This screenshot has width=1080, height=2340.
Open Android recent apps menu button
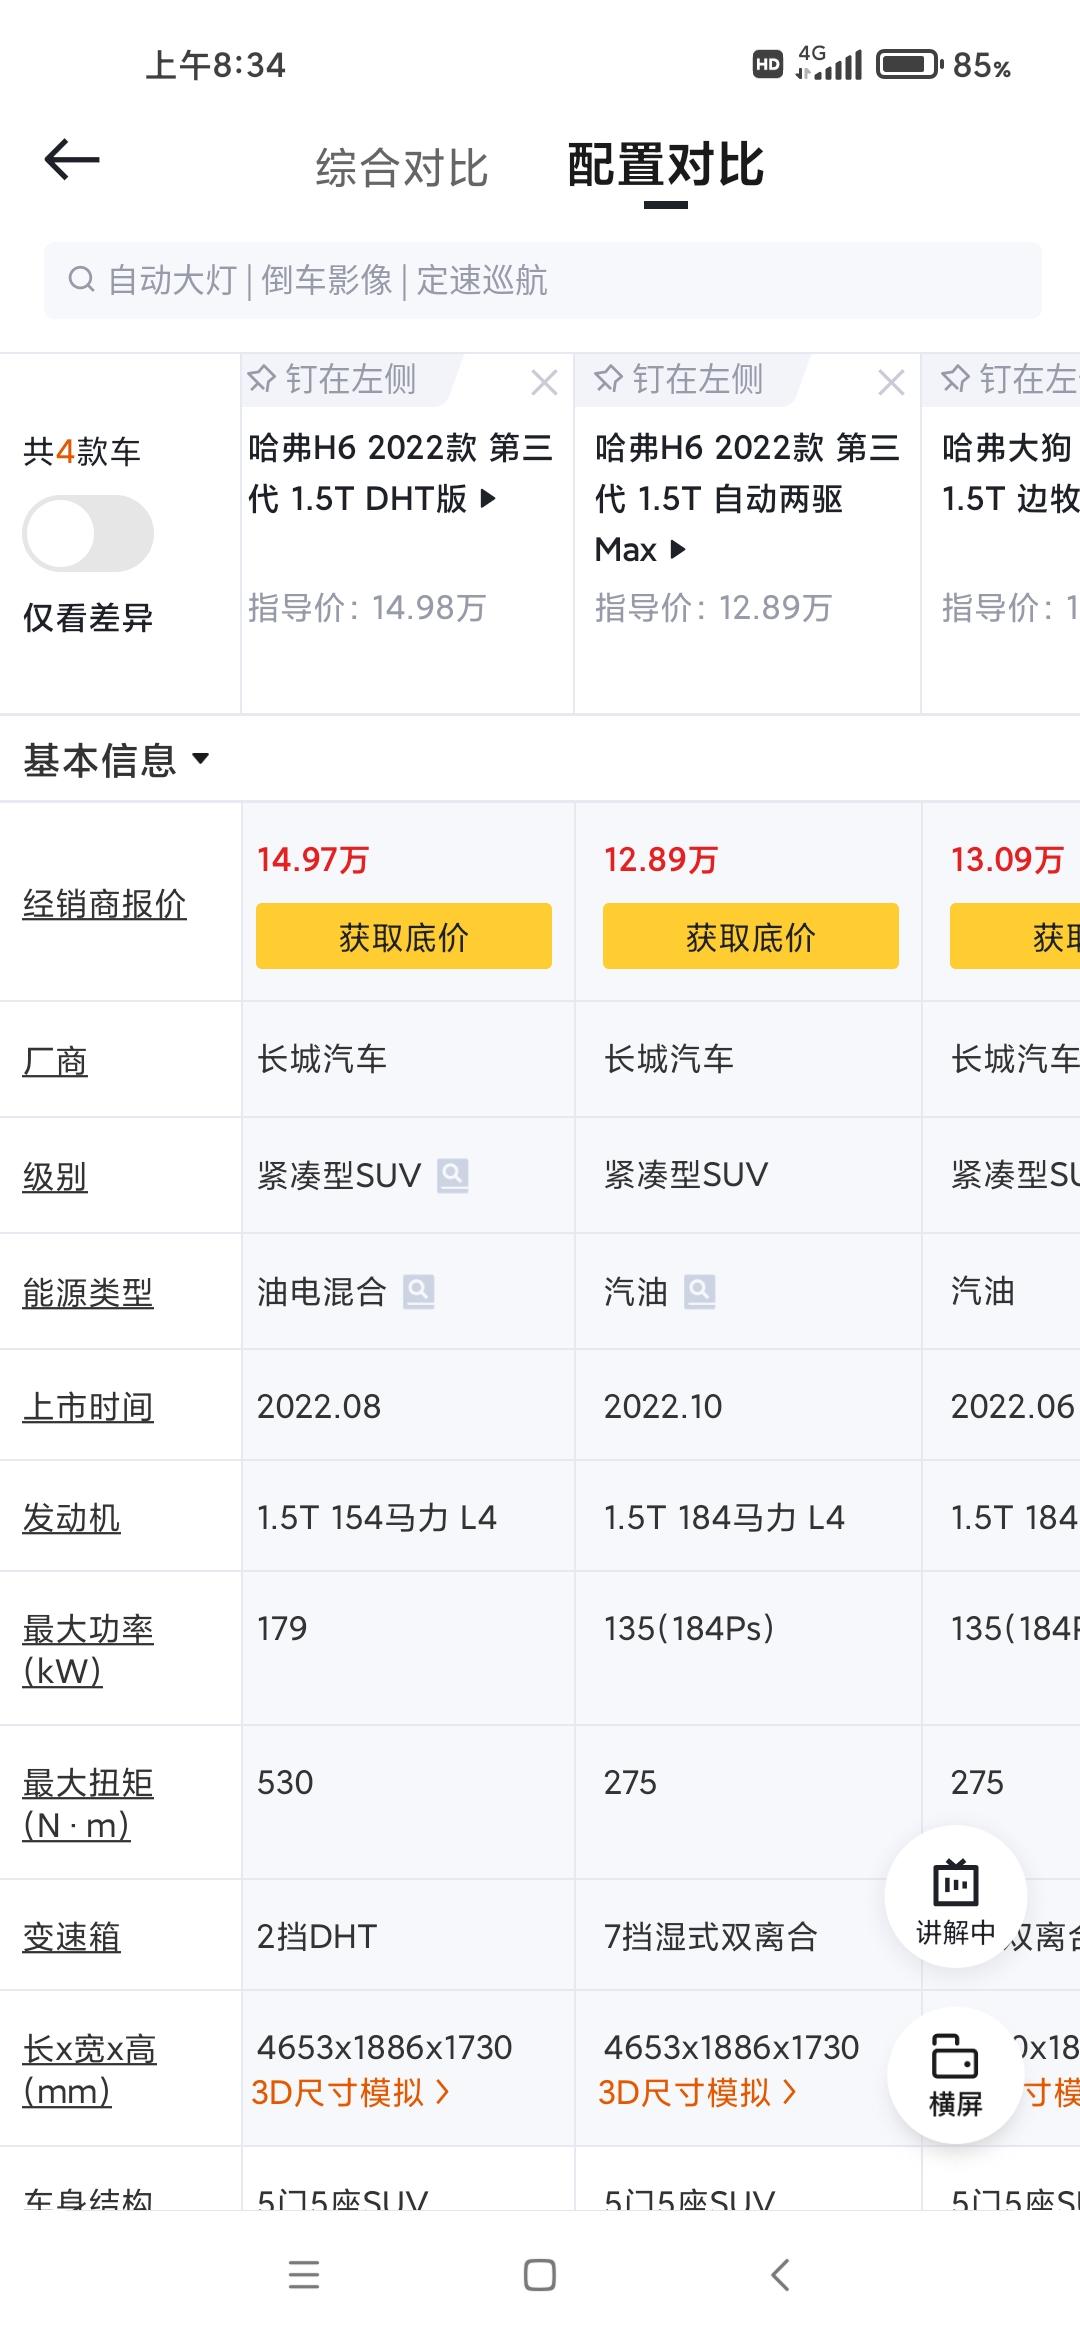304,2275
